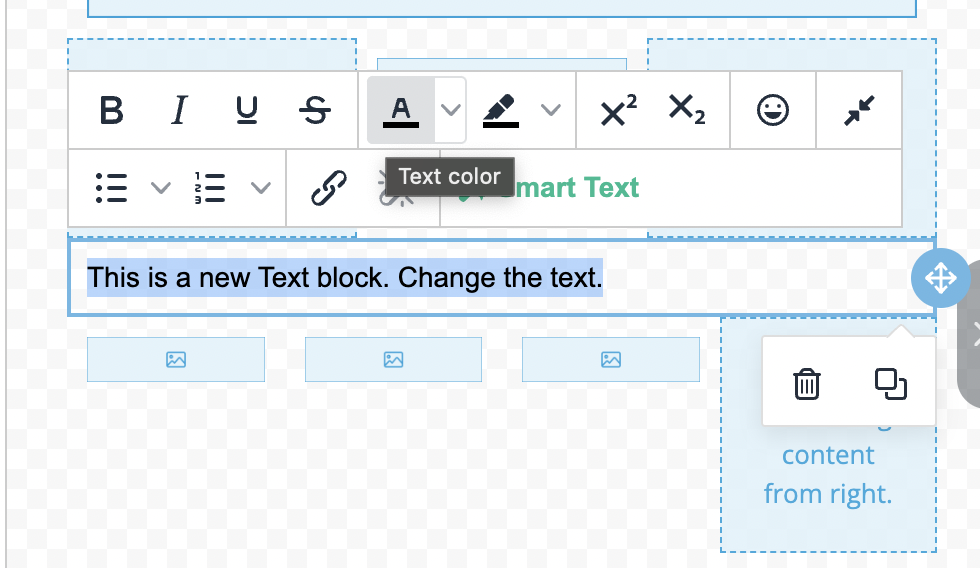Expand the highlight color dropdown
The height and width of the screenshot is (568, 980).
(x=551, y=110)
